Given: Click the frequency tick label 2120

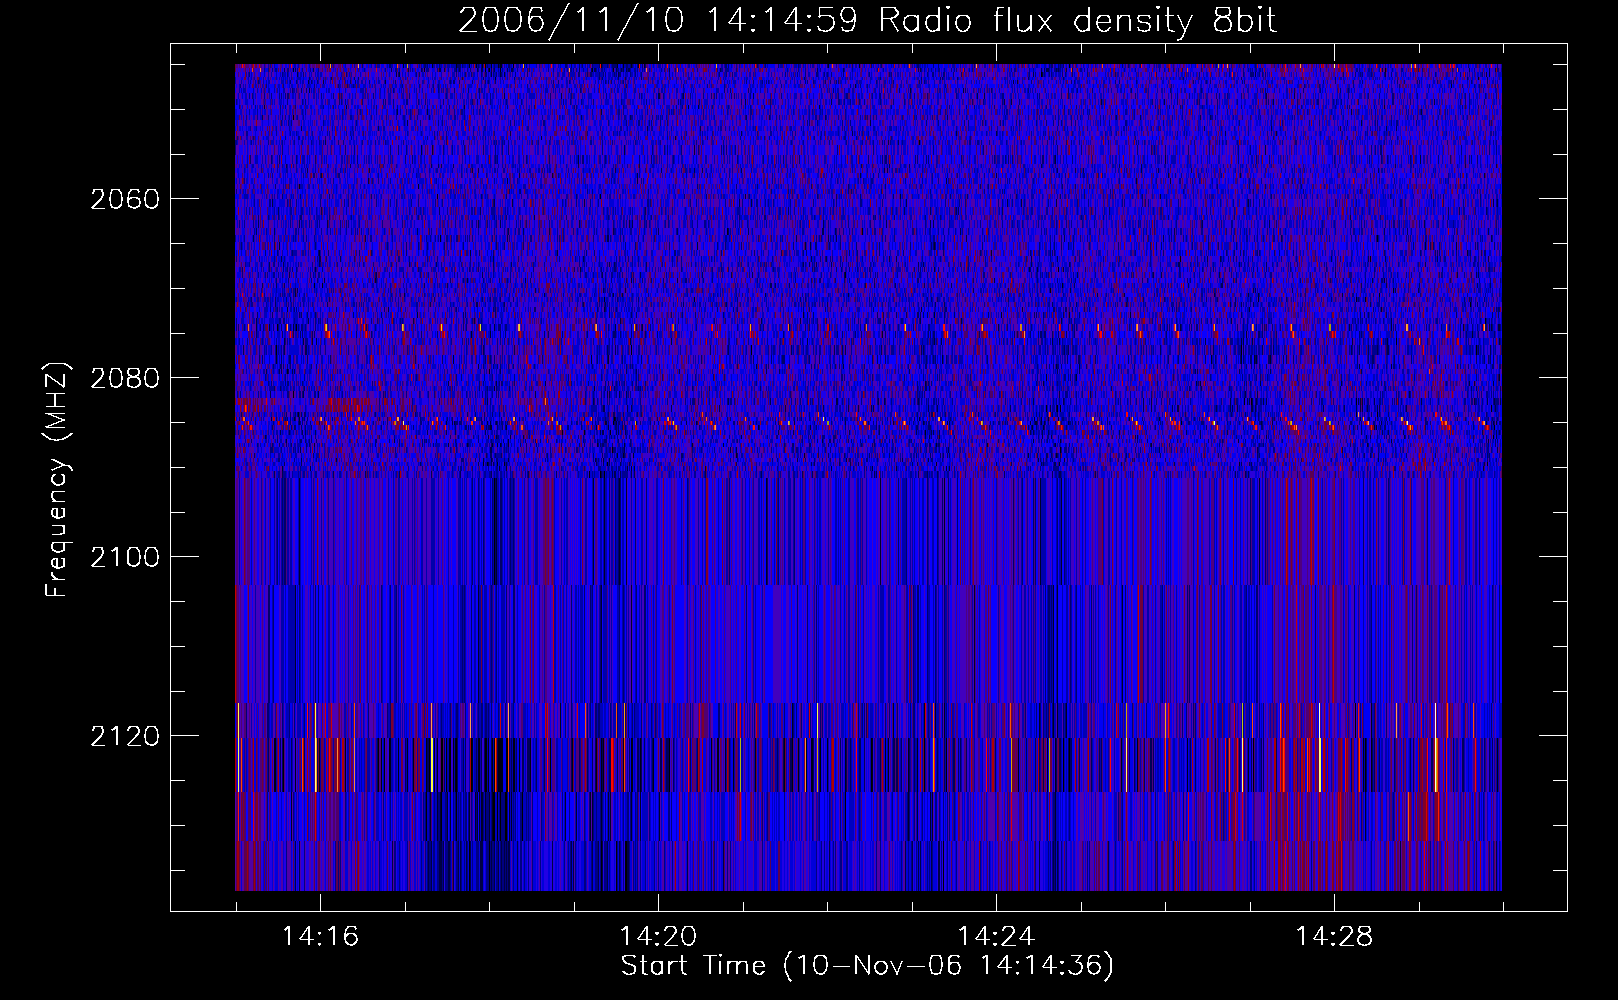Looking at the screenshot, I should click(x=125, y=736).
